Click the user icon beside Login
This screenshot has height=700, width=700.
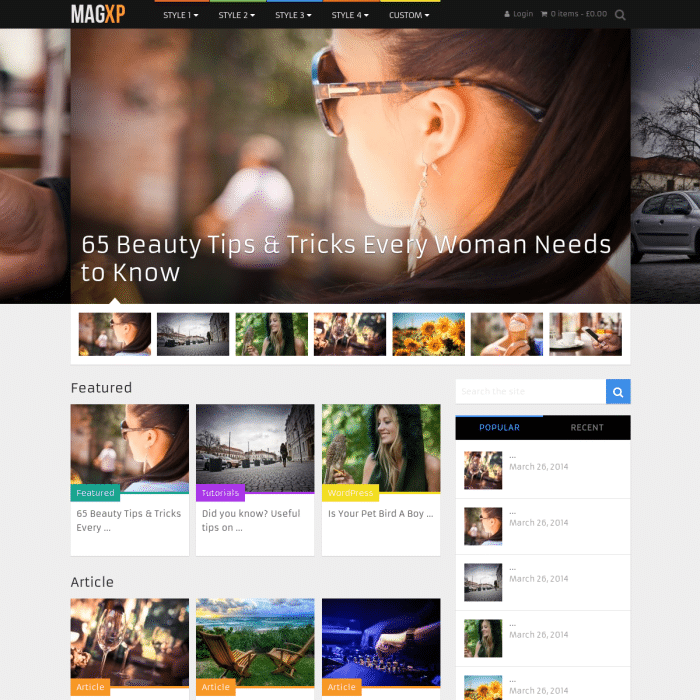click(507, 15)
